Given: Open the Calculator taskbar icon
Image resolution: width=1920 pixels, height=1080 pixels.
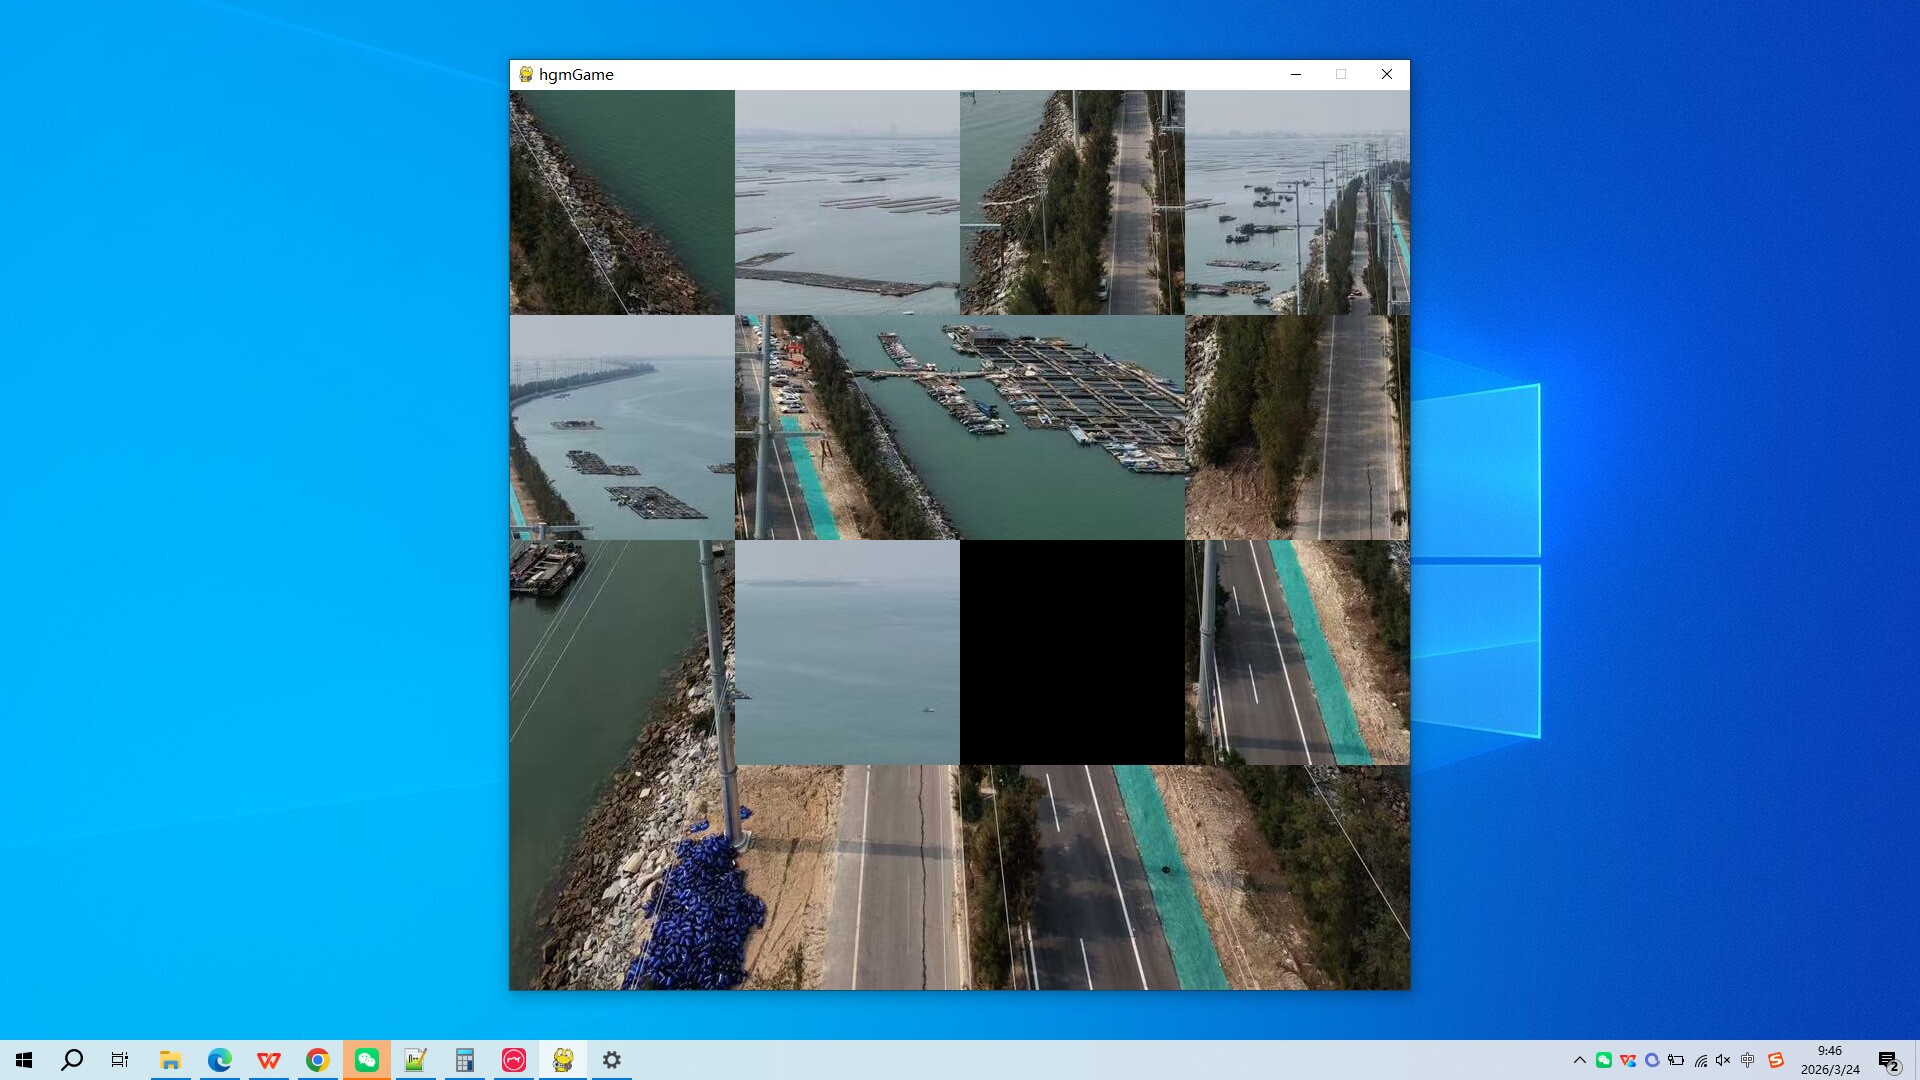Looking at the screenshot, I should (x=464, y=1060).
